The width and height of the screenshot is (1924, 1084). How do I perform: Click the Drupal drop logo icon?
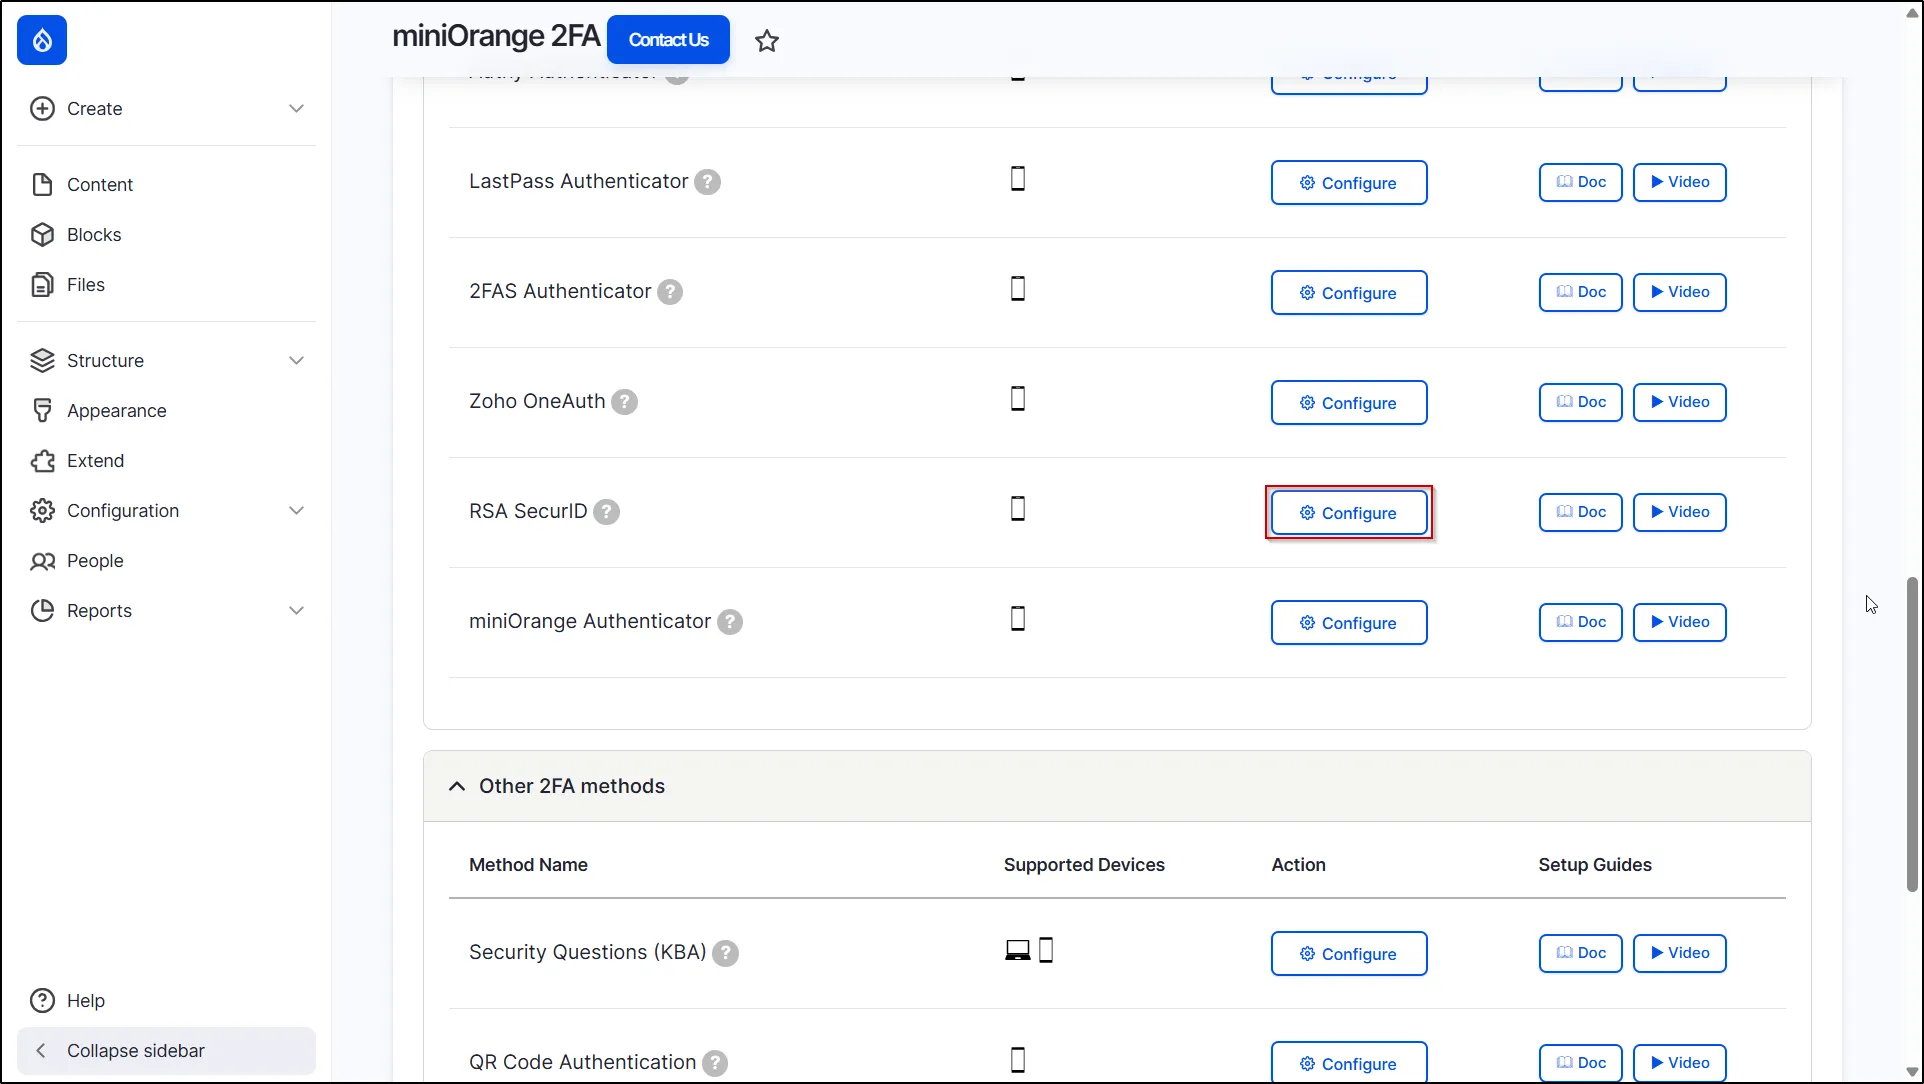(x=42, y=40)
